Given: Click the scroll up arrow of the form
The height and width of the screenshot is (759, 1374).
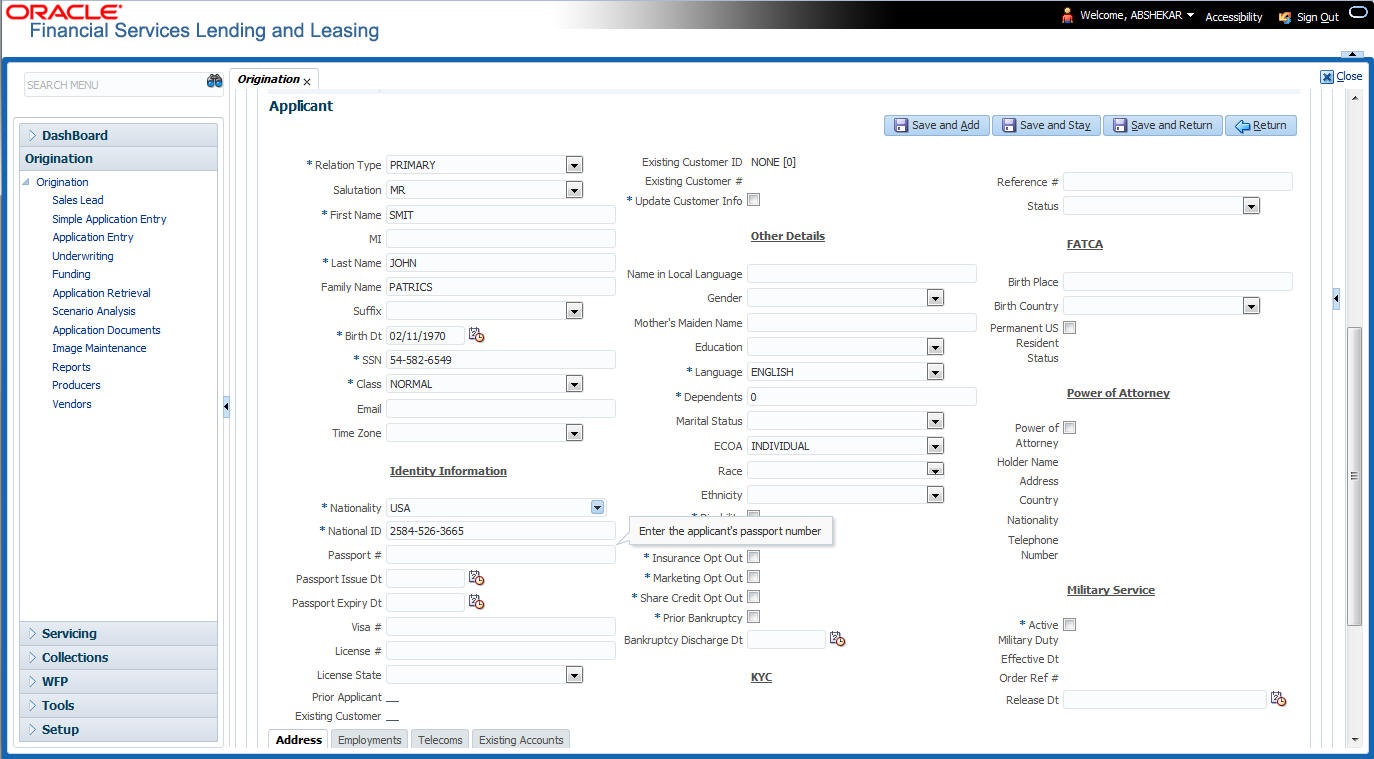Looking at the screenshot, I should click(1355, 98).
